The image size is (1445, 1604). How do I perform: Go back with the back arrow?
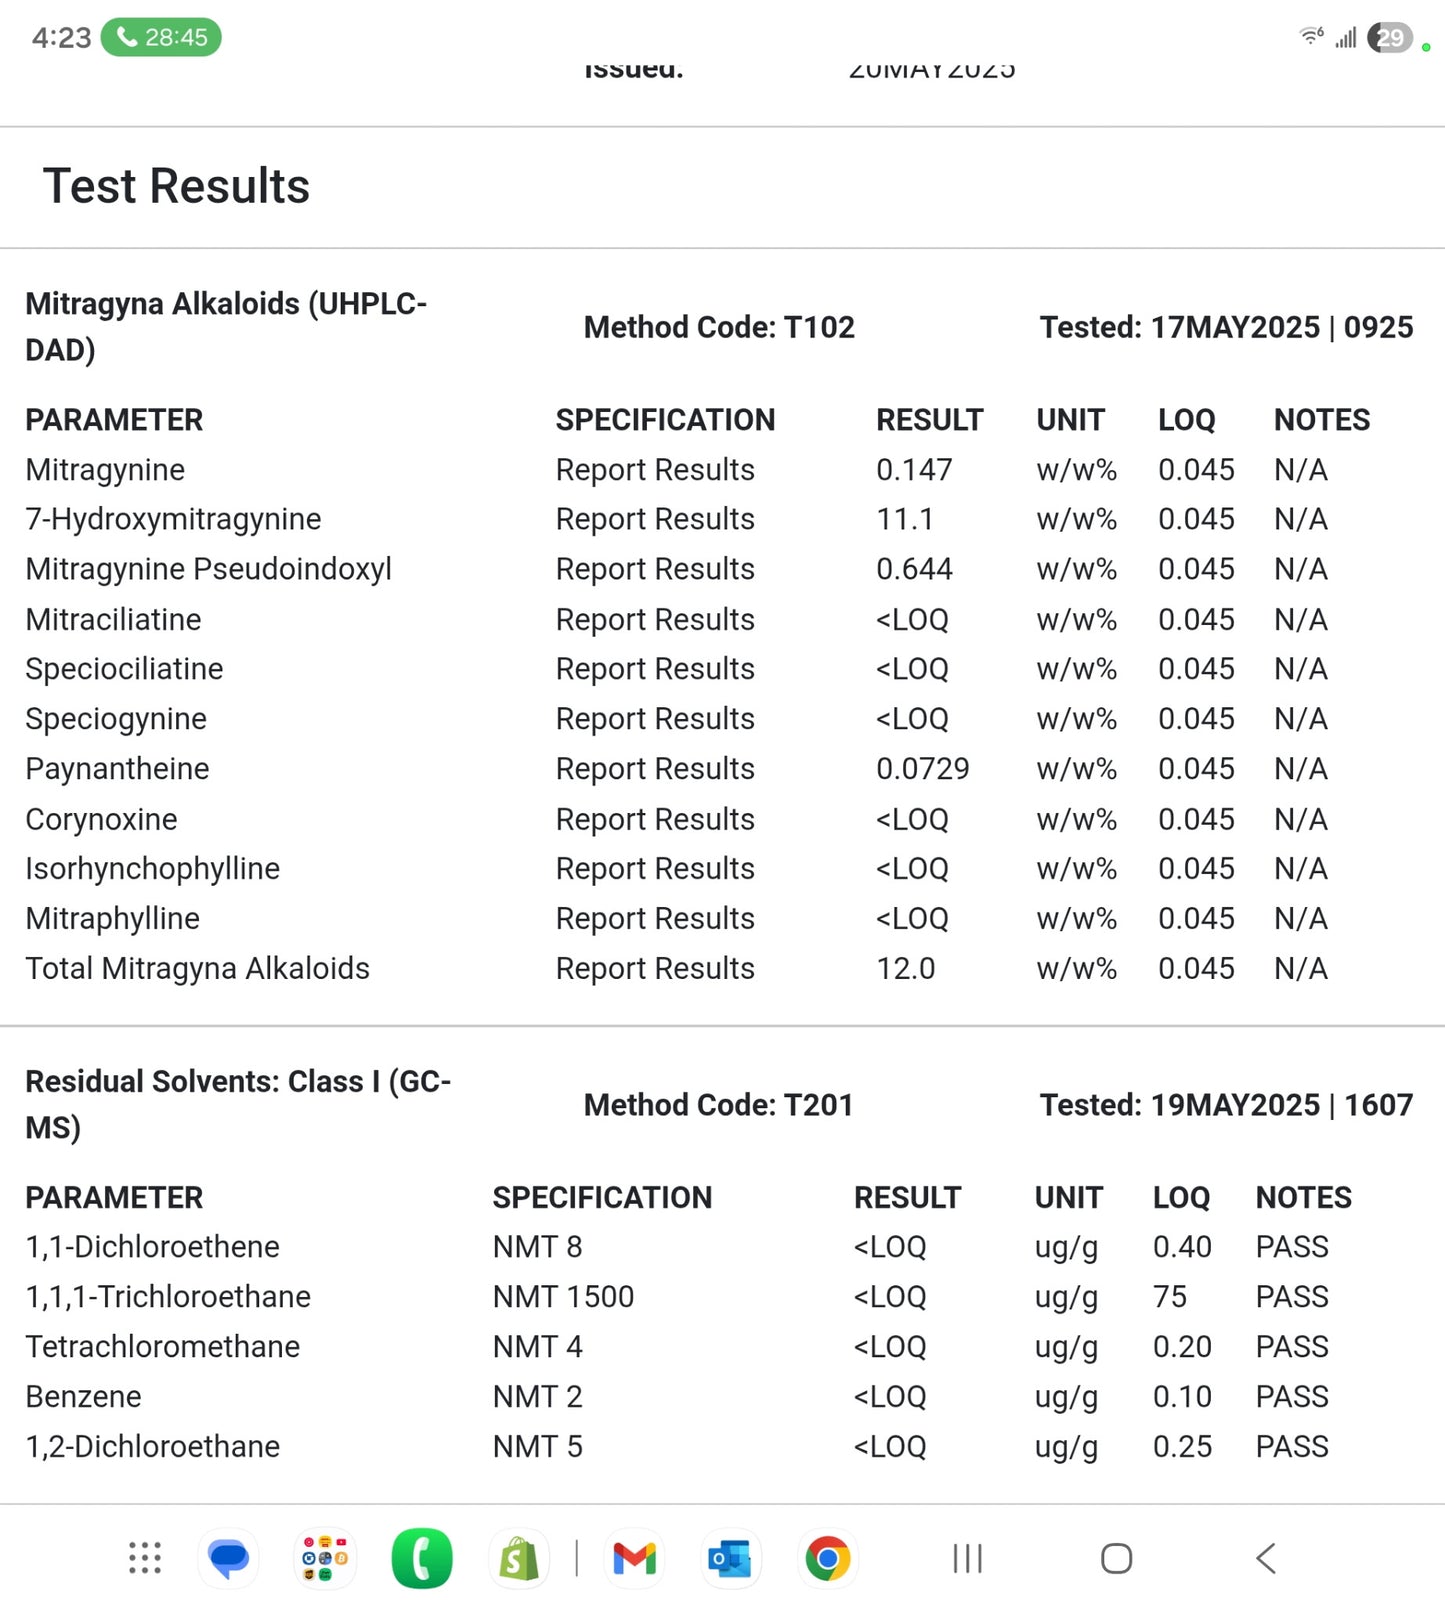click(1265, 1557)
